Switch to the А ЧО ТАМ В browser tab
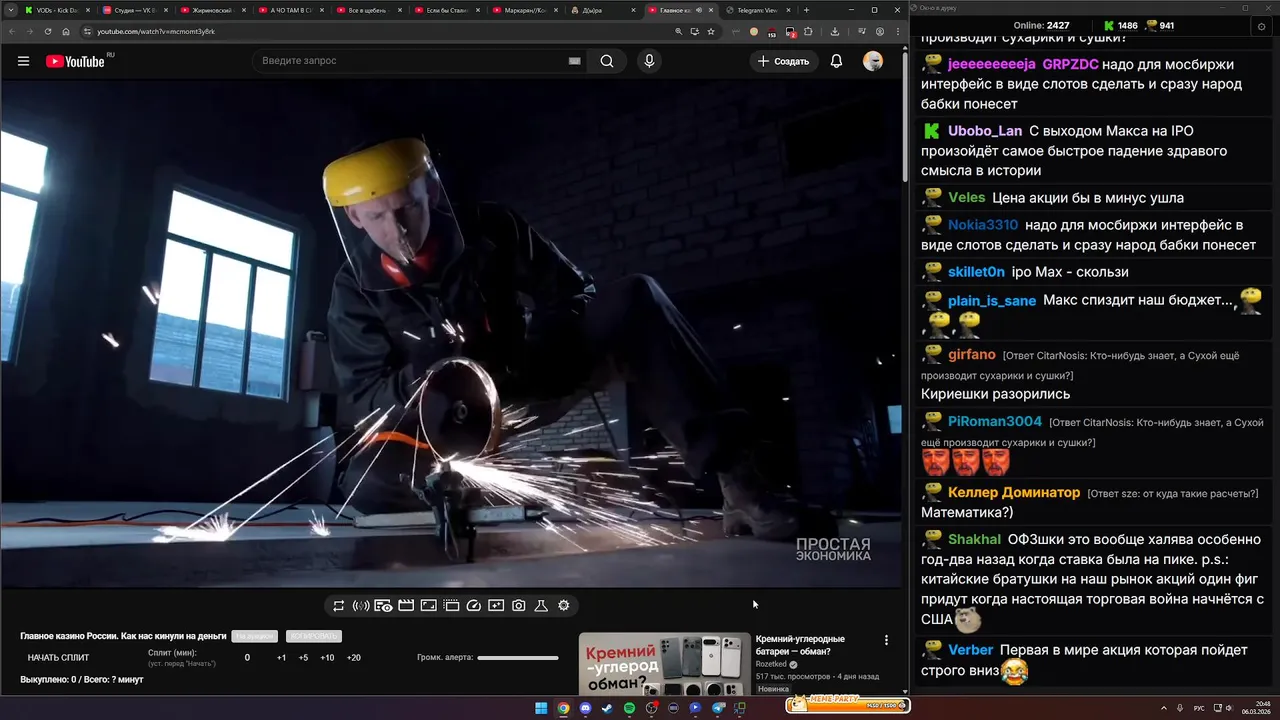1280x720 pixels. 290,10
